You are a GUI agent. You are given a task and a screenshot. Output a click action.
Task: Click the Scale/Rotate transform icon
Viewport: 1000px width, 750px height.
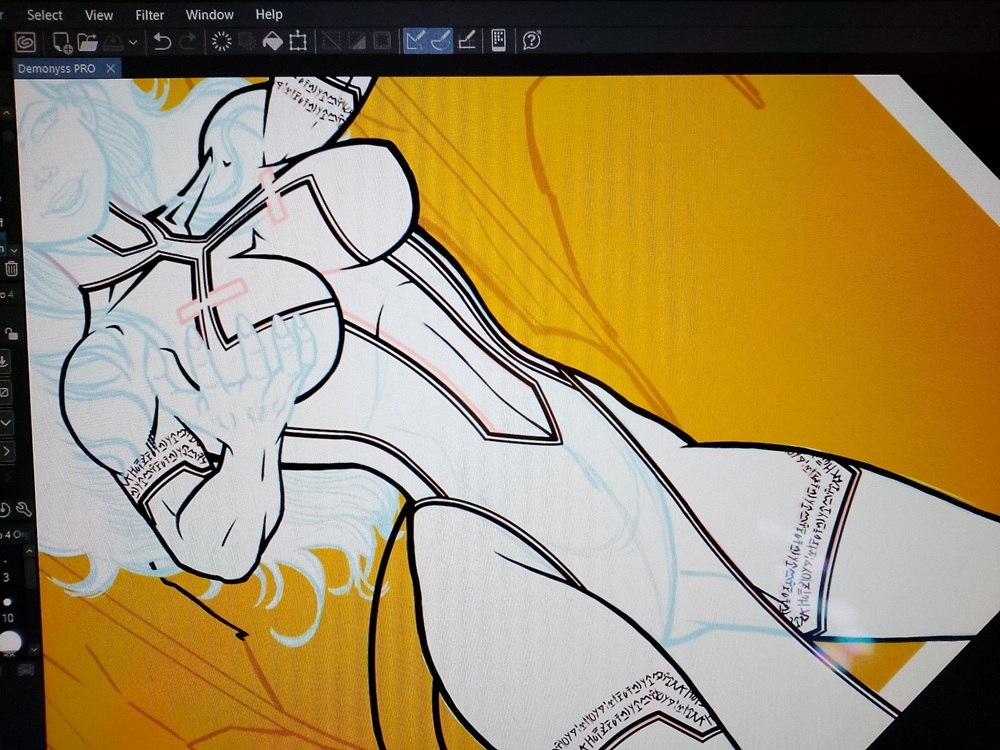298,42
